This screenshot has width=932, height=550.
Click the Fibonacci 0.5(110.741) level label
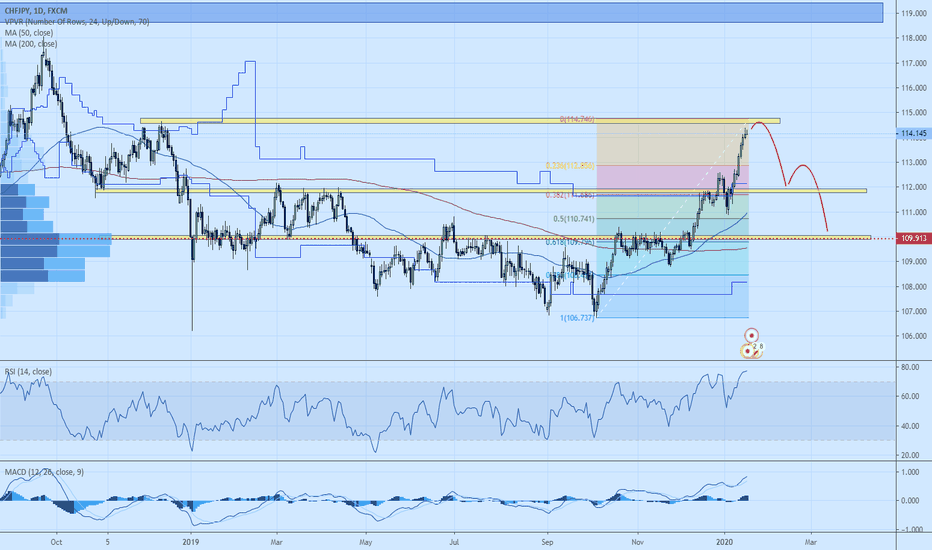click(574, 219)
